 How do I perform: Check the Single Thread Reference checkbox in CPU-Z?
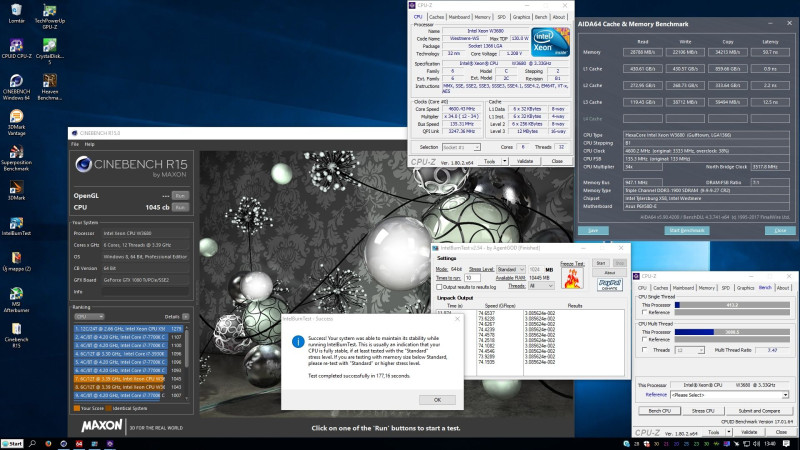click(644, 312)
